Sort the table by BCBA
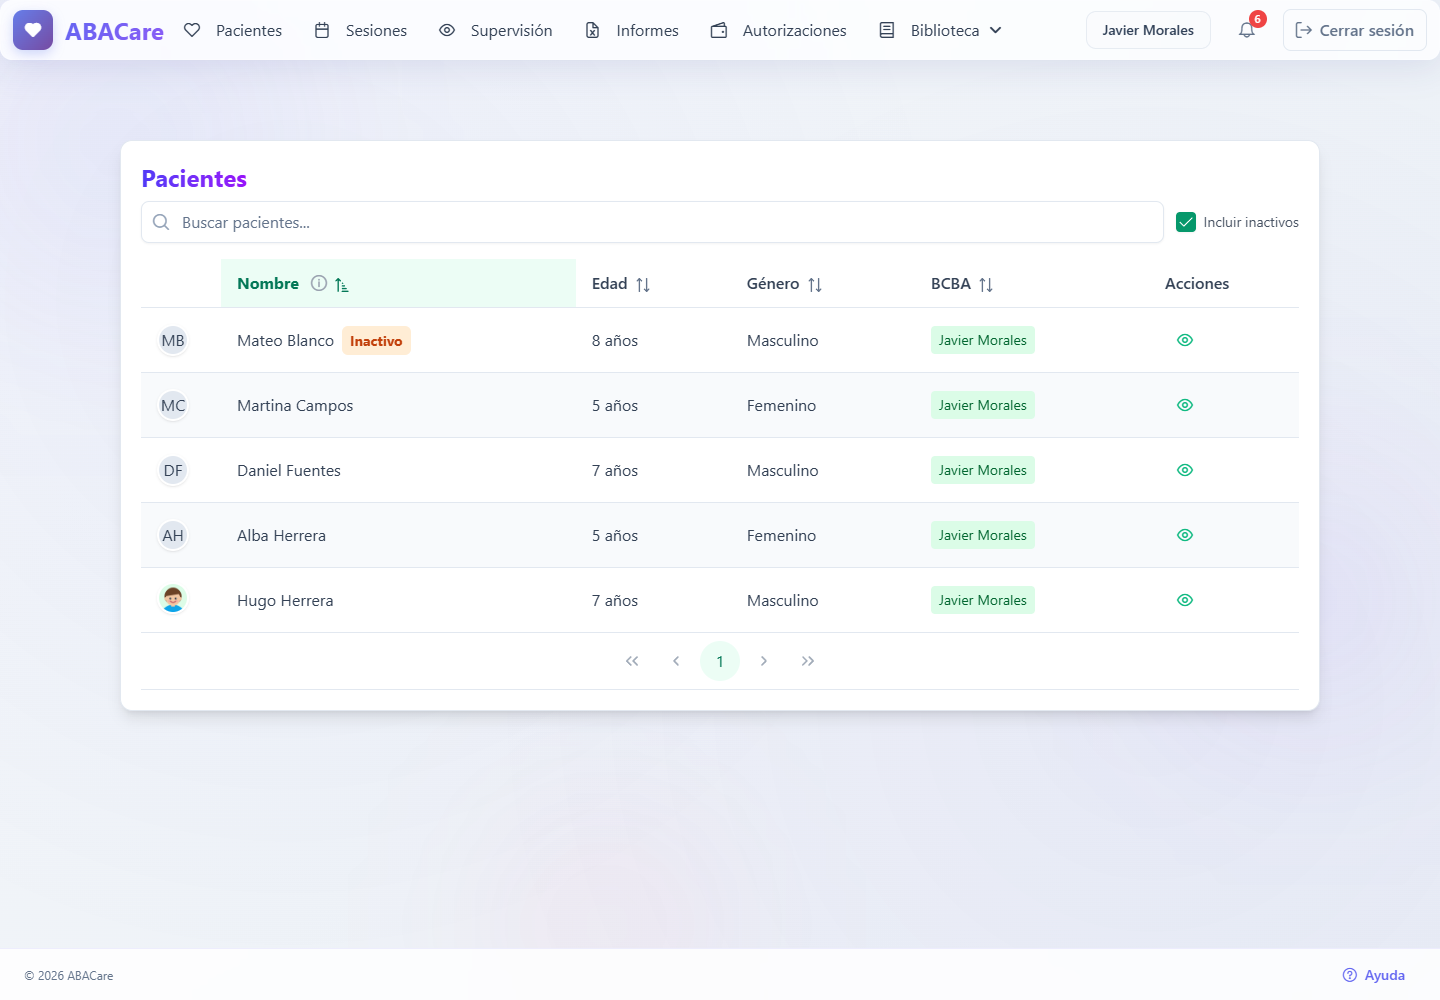The height and width of the screenshot is (1000, 1440). click(986, 285)
